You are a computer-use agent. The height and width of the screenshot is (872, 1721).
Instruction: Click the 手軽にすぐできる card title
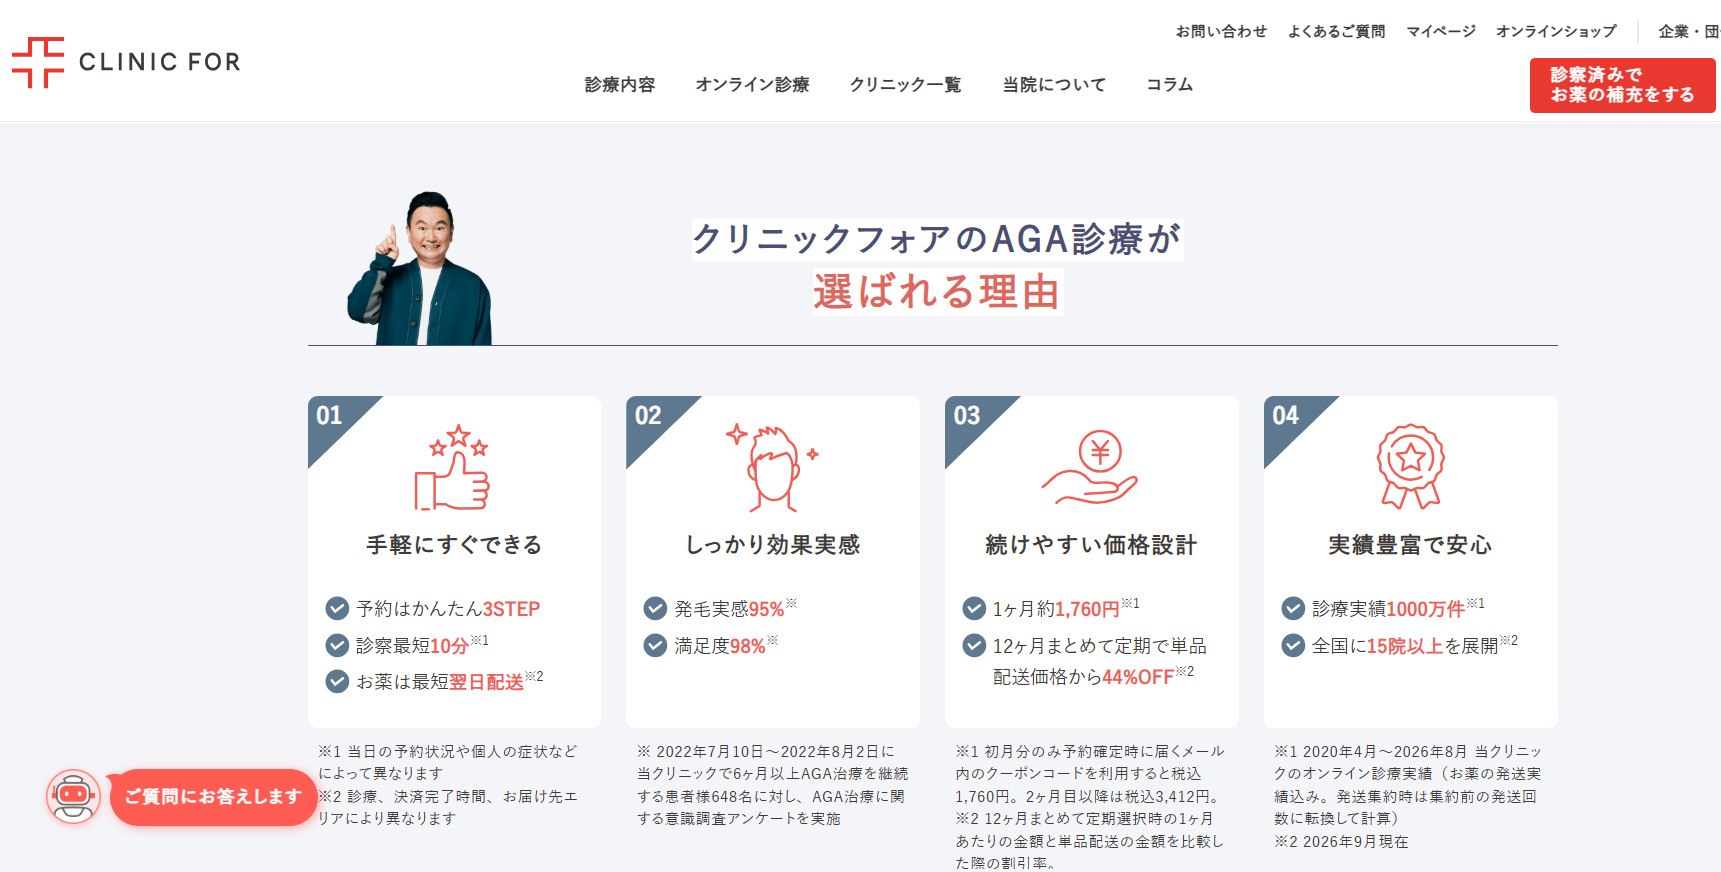coord(454,545)
